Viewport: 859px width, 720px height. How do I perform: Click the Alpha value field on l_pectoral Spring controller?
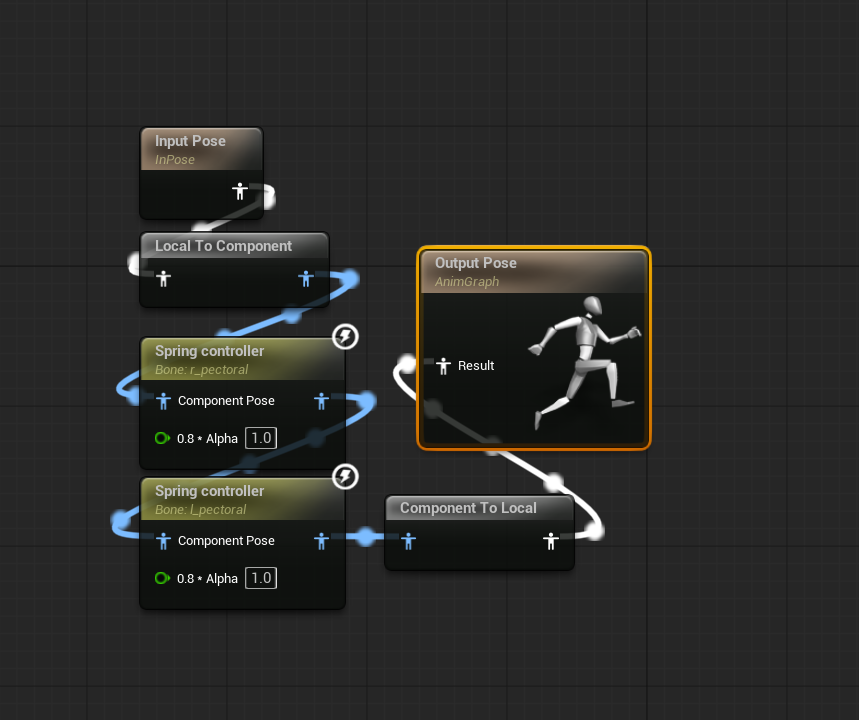(x=261, y=578)
